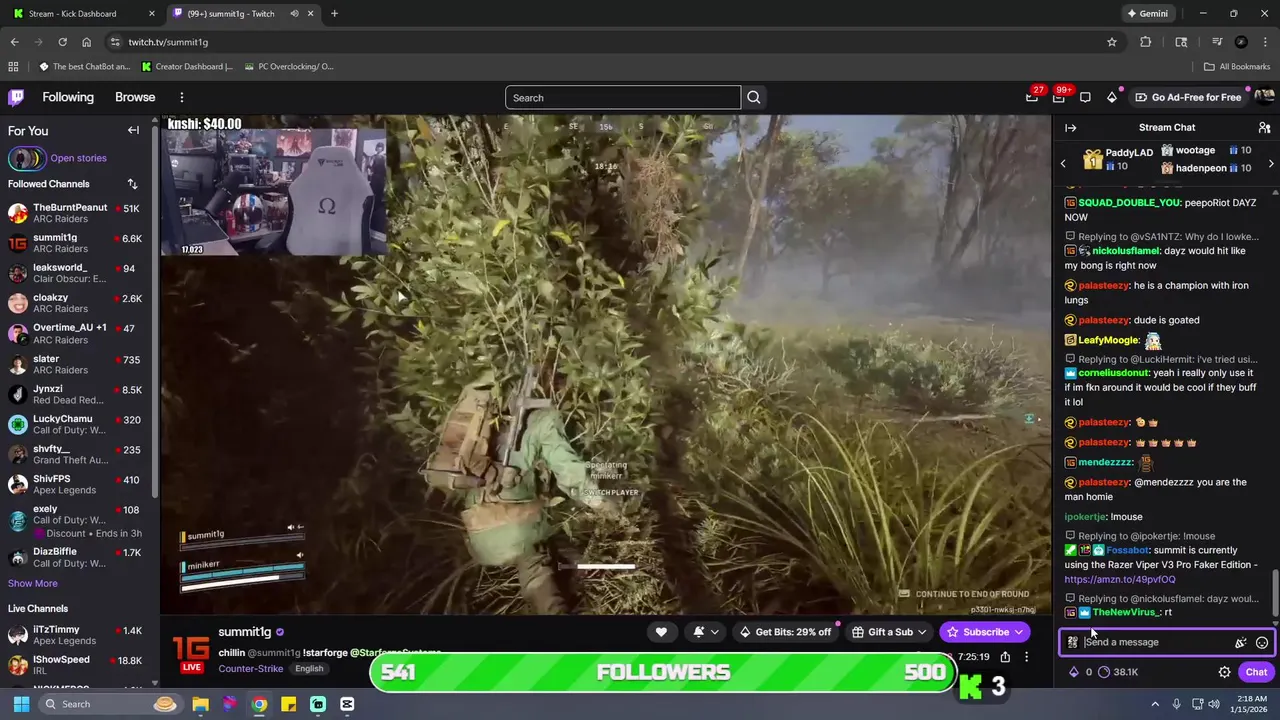1280x720 pixels.
Task: Open ShivFPS channel in sidebar
Action: click(75, 484)
